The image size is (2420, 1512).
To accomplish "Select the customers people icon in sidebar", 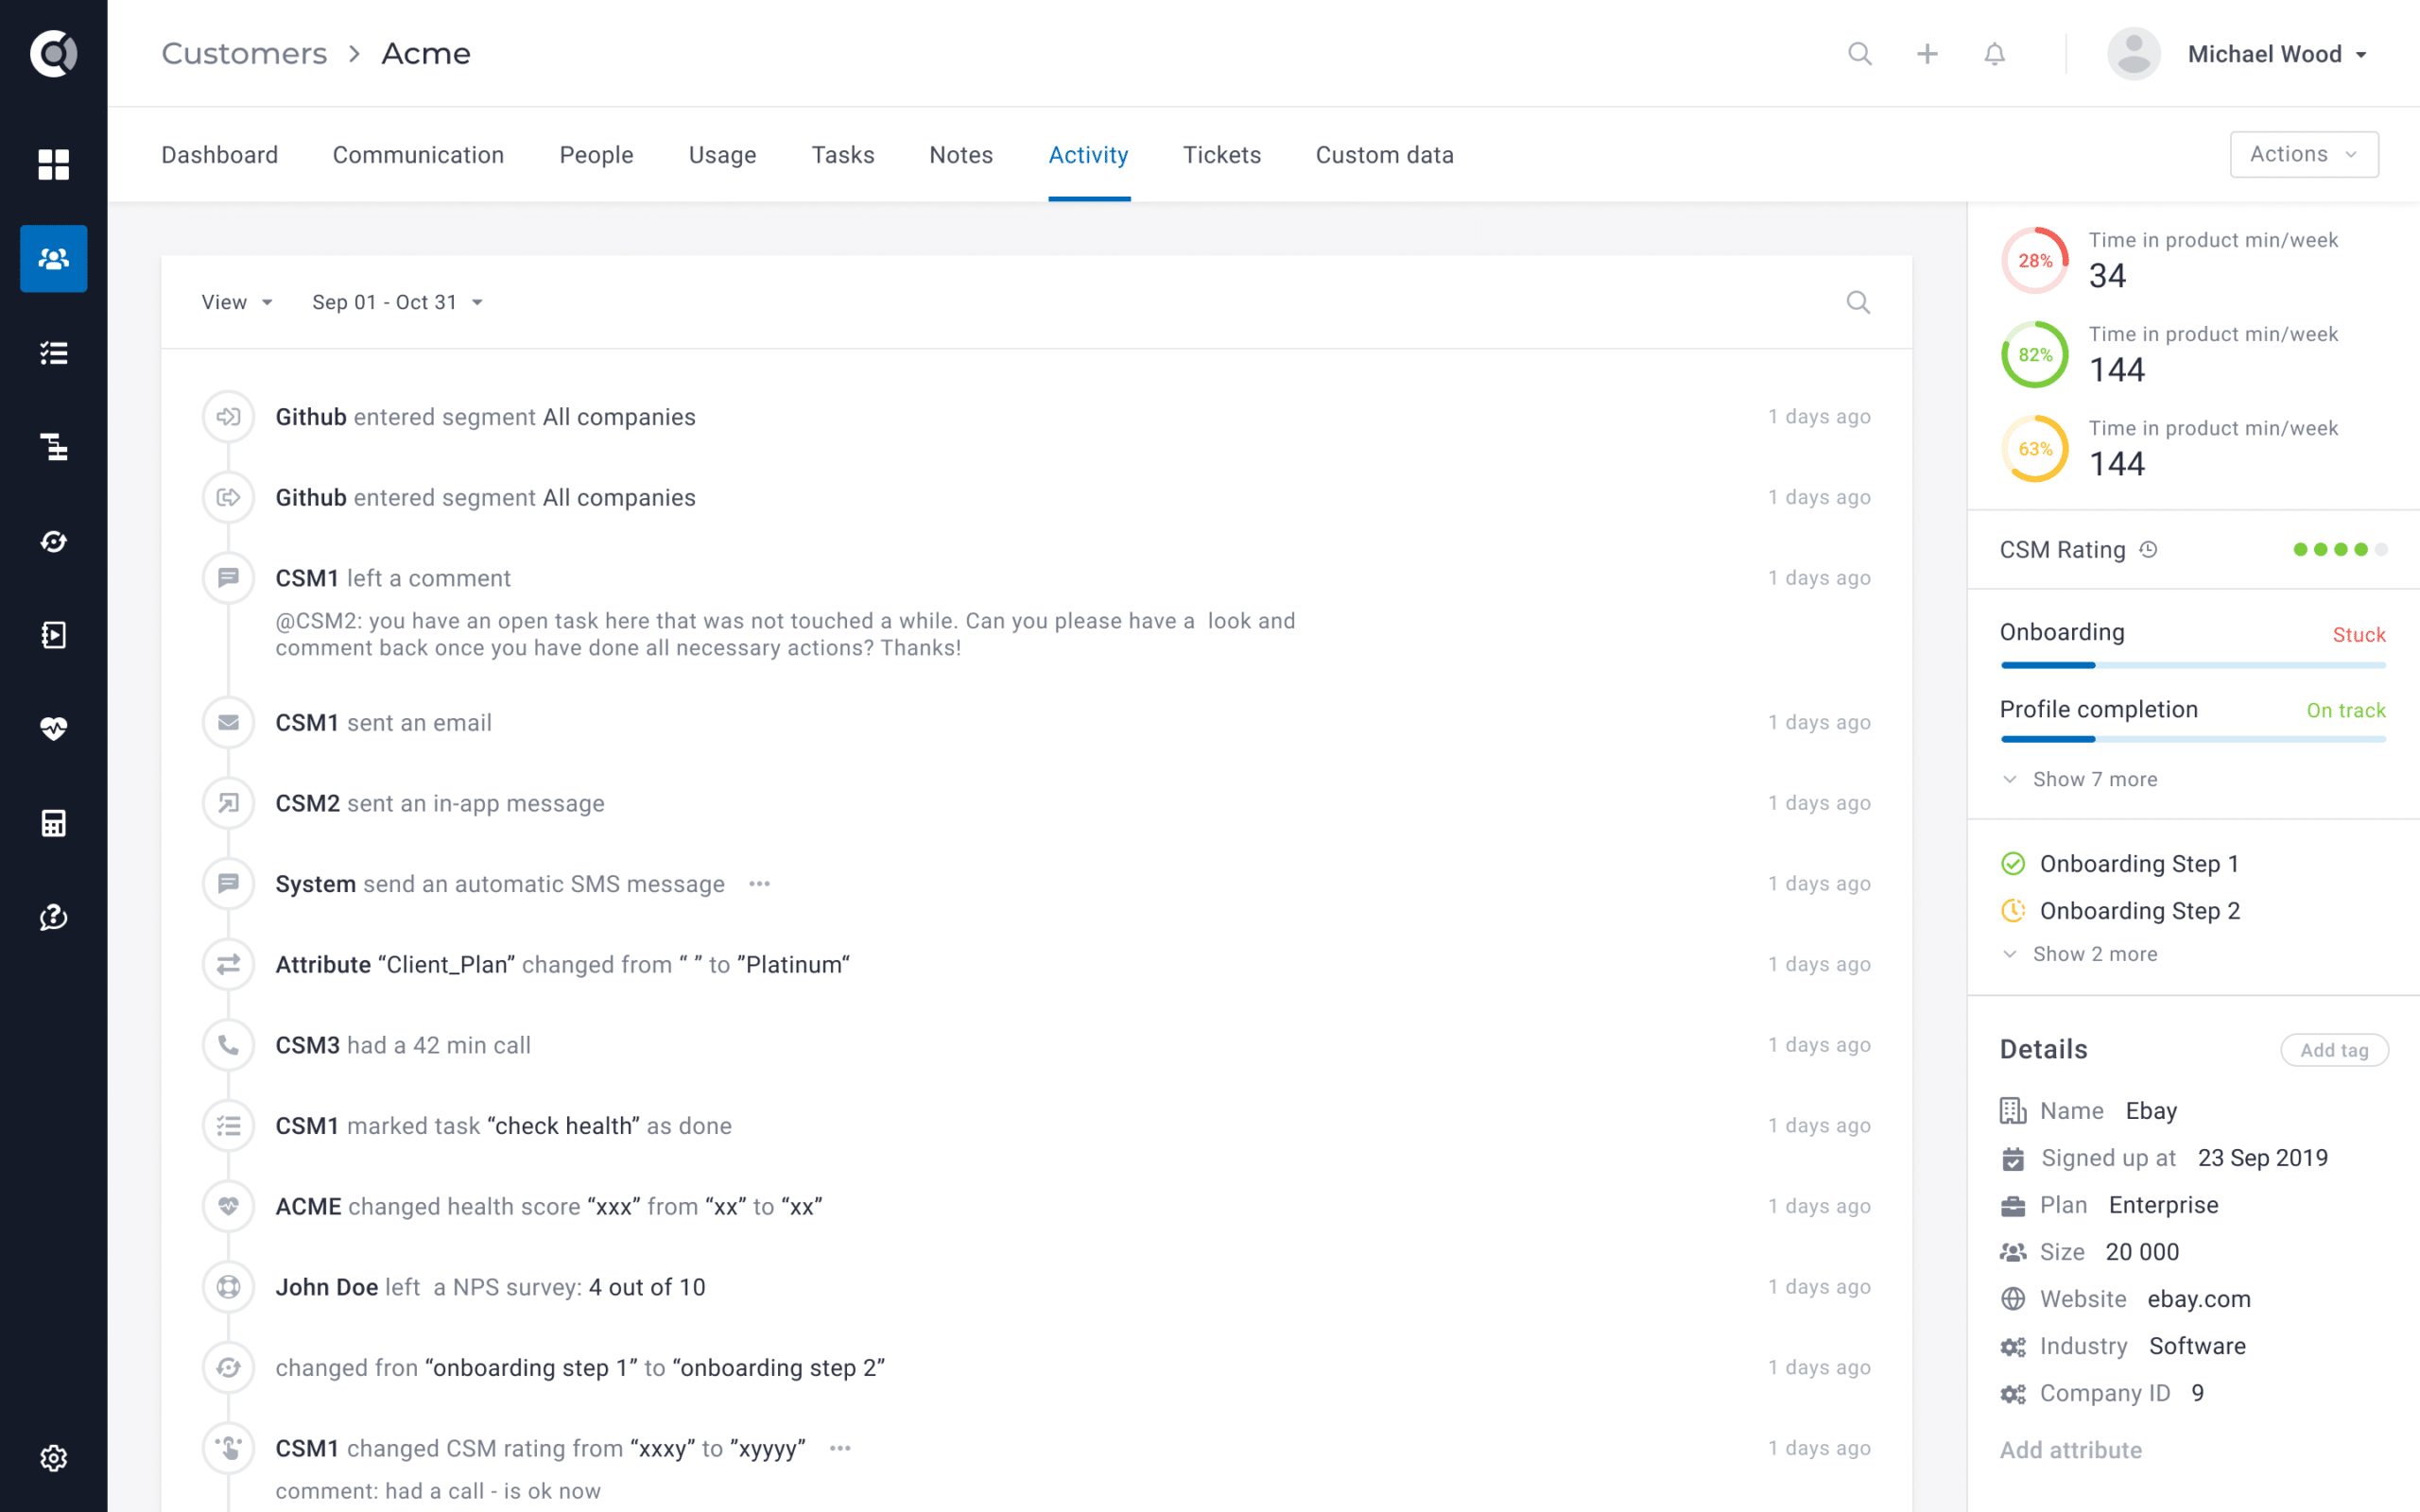I will pyautogui.click(x=53, y=259).
